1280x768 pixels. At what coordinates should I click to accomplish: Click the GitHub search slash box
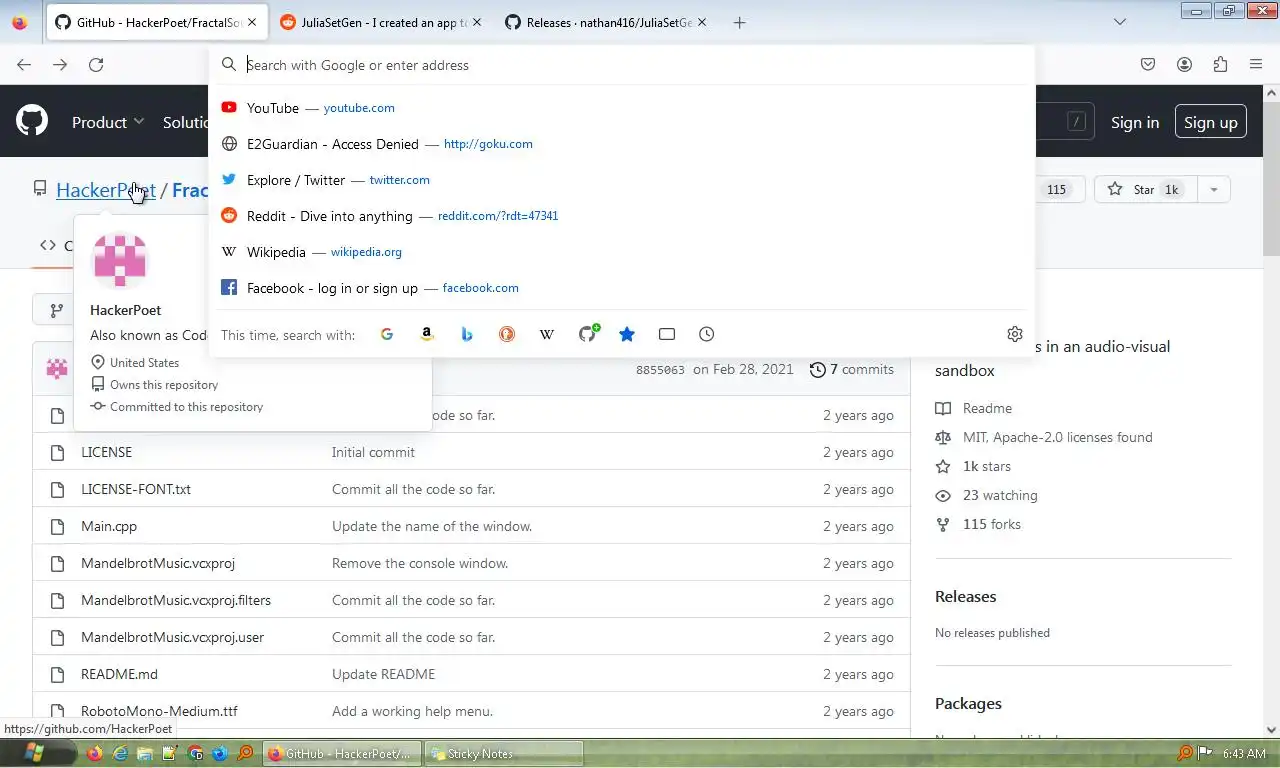(1076, 122)
